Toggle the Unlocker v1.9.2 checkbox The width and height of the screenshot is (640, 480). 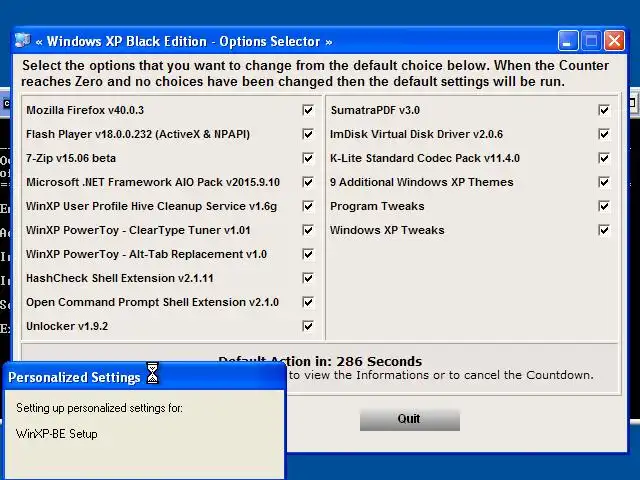[x=308, y=326]
